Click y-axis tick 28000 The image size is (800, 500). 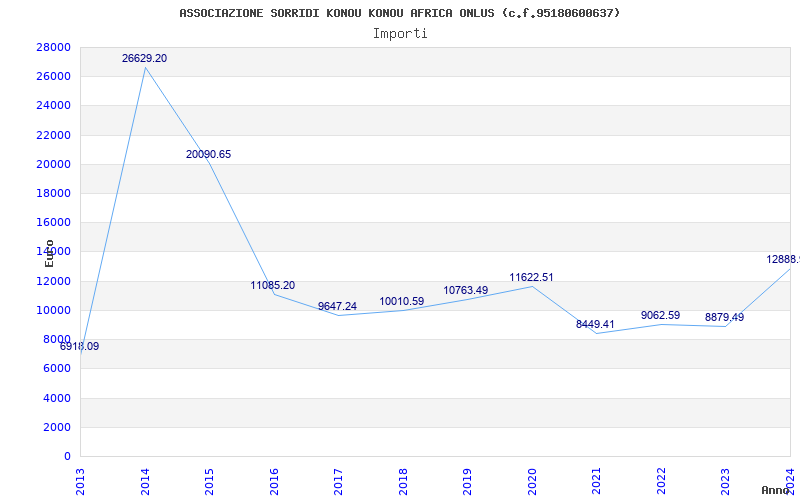tap(53, 47)
